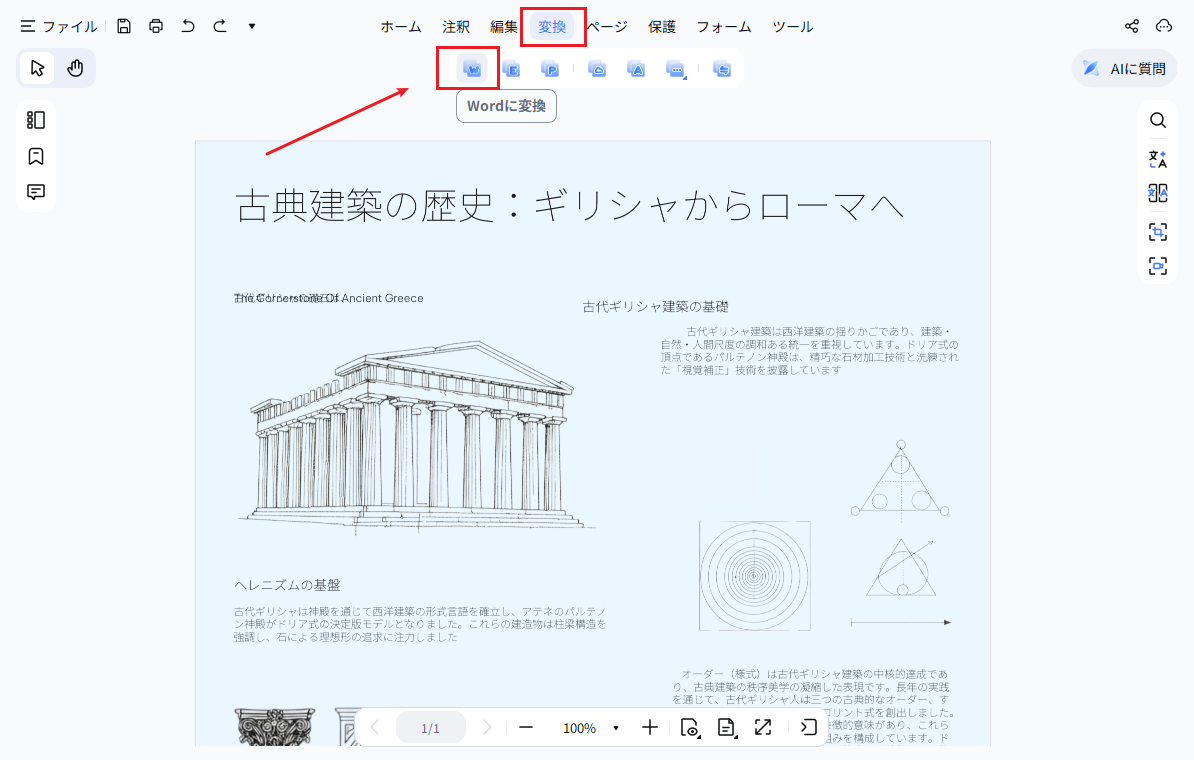Open the AI translate tool
This screenshot has height=760, width=1194.
(1157, 158)
